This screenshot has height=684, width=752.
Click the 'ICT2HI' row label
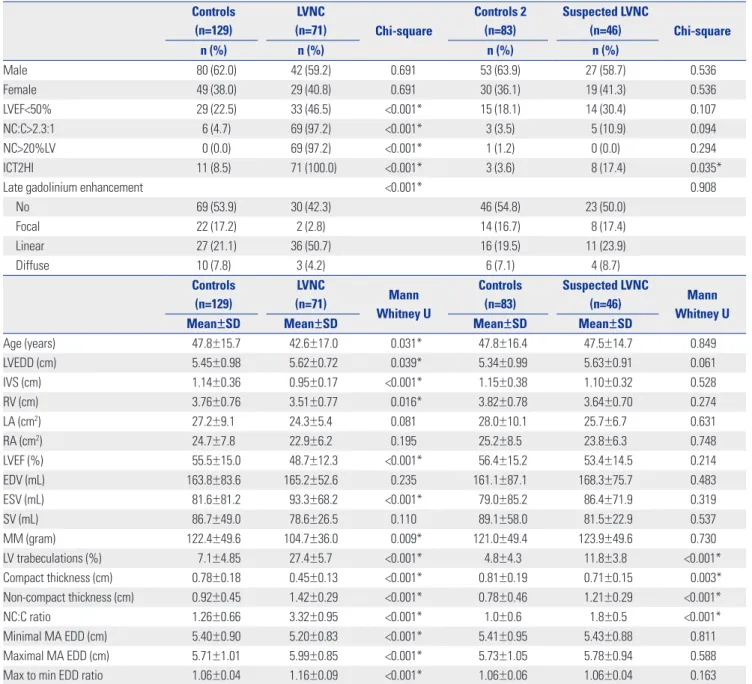[x=18, y=168]
